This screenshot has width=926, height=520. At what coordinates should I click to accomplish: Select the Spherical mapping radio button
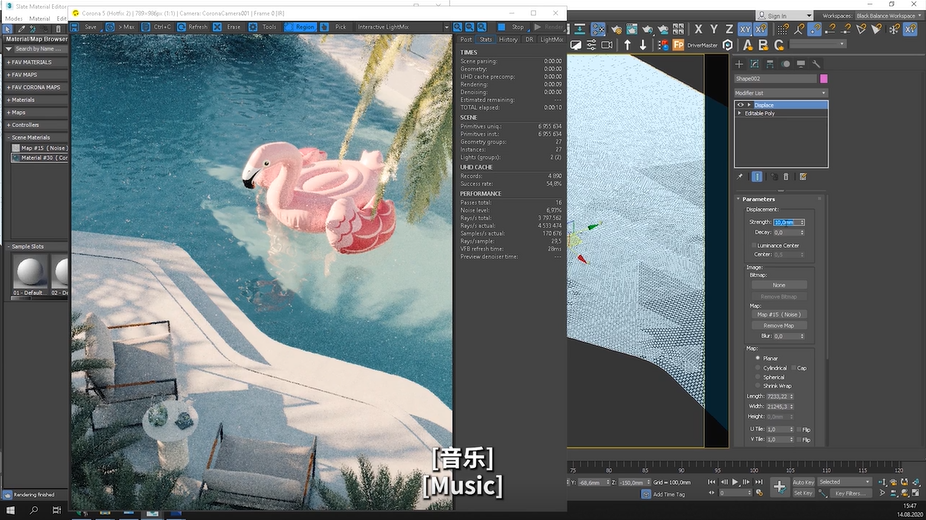758,377
